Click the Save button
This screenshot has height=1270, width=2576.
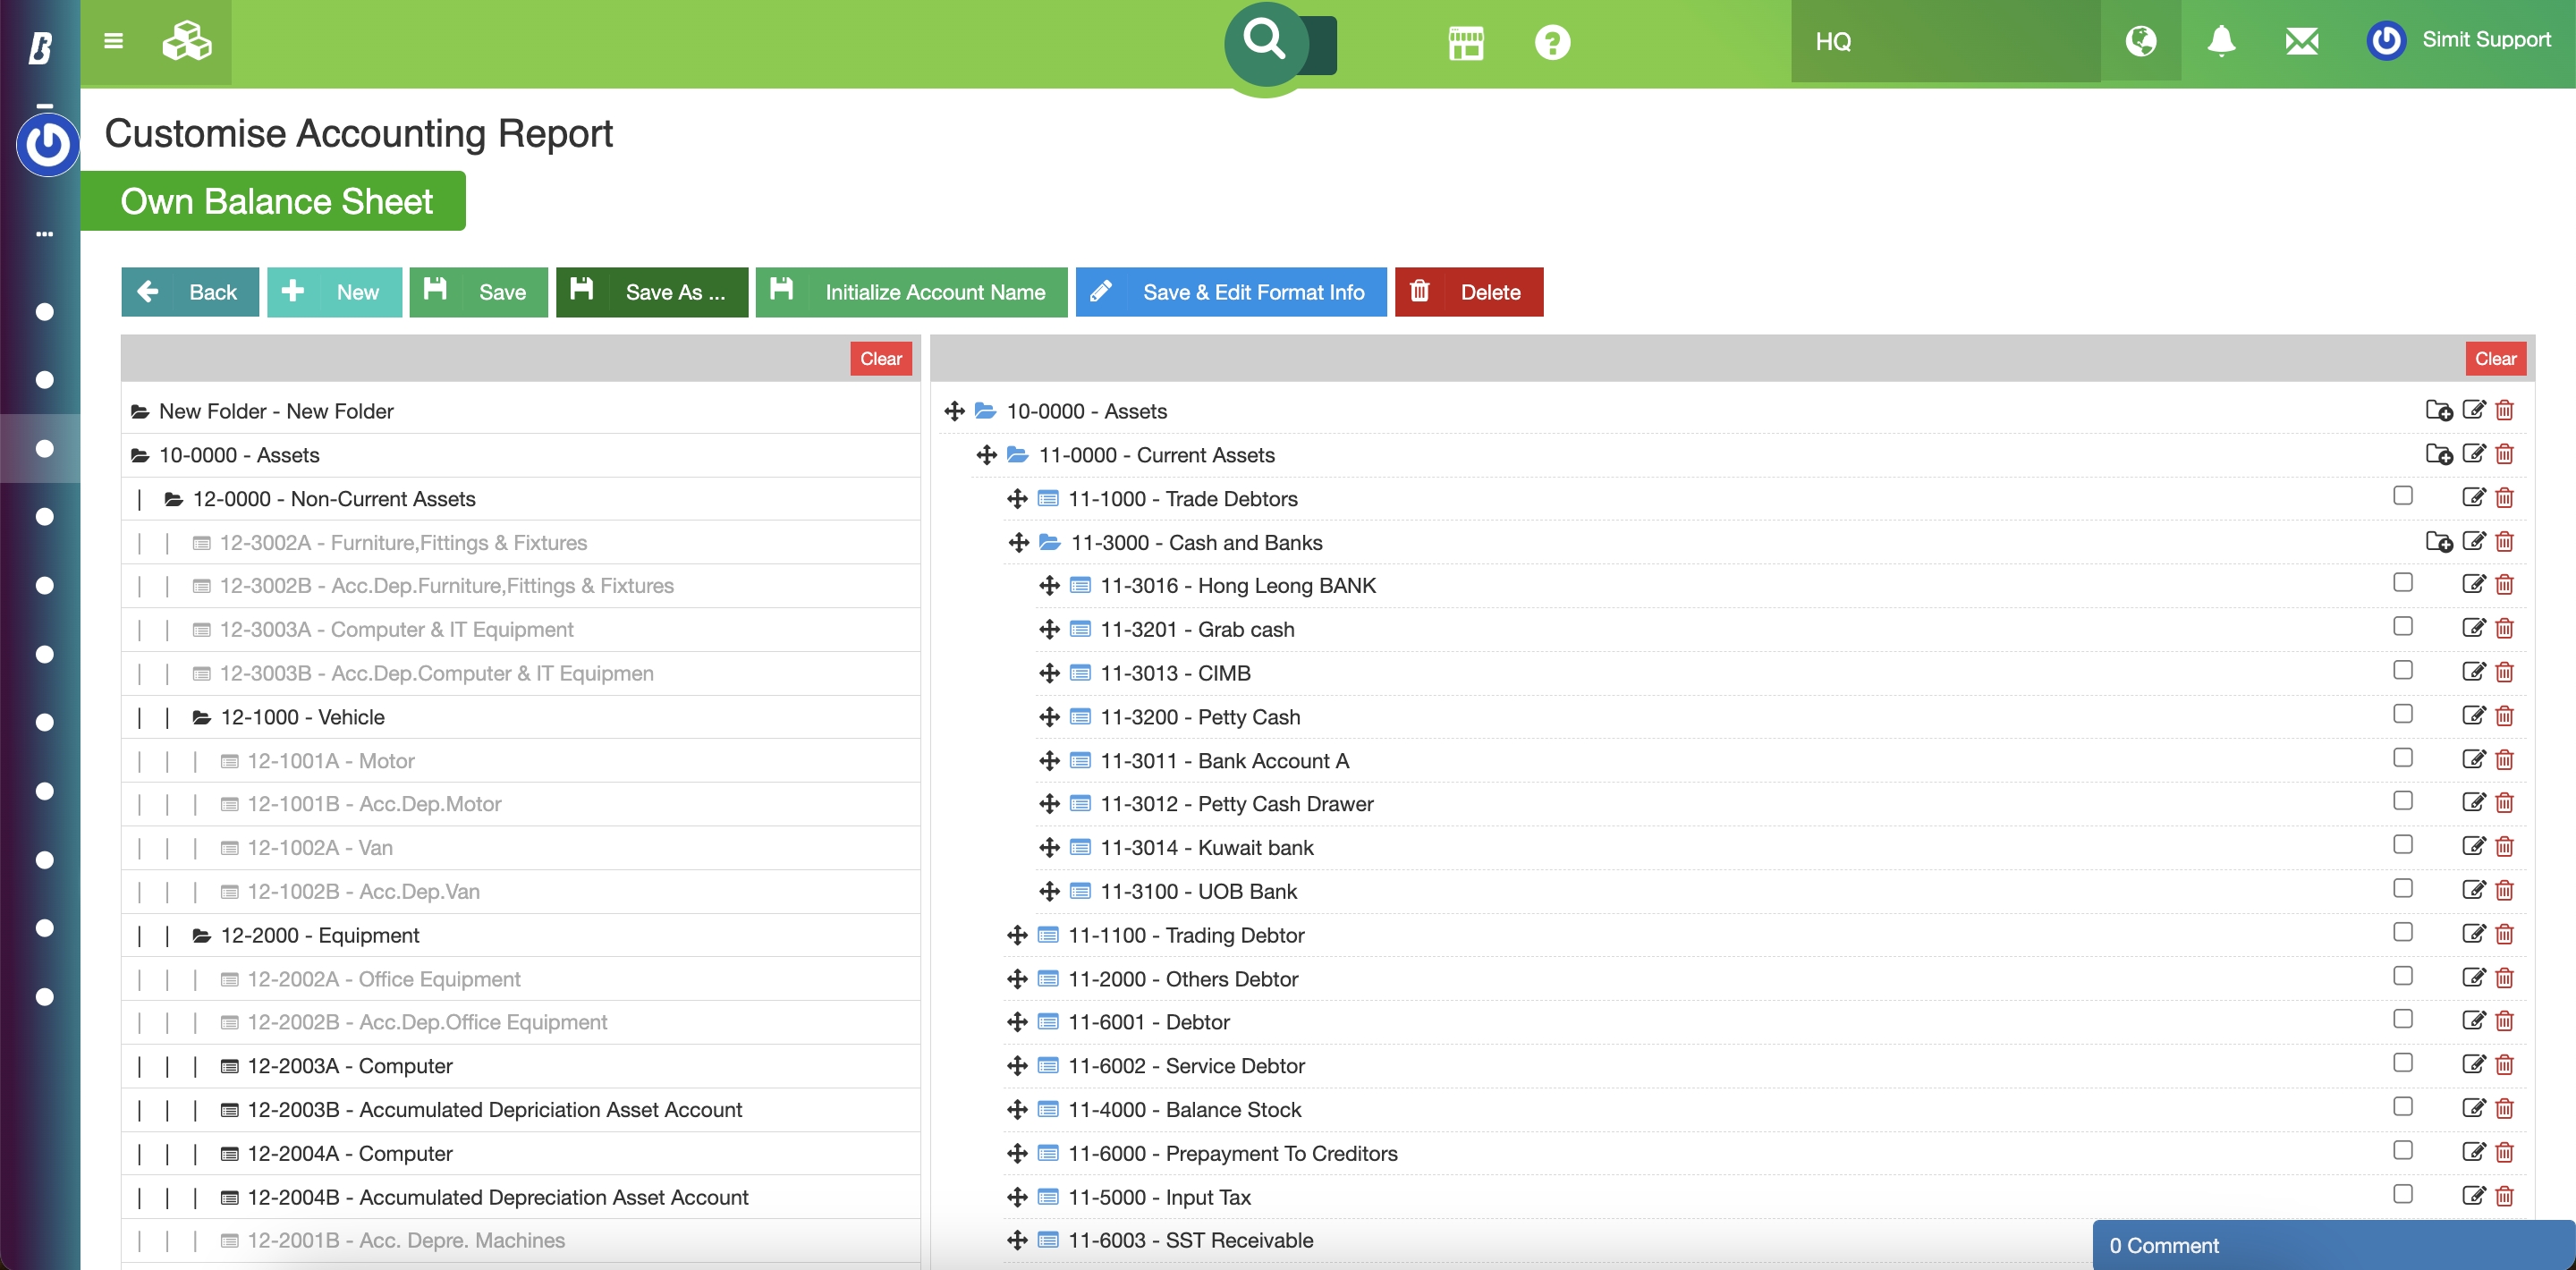click(x=478, y=292)
